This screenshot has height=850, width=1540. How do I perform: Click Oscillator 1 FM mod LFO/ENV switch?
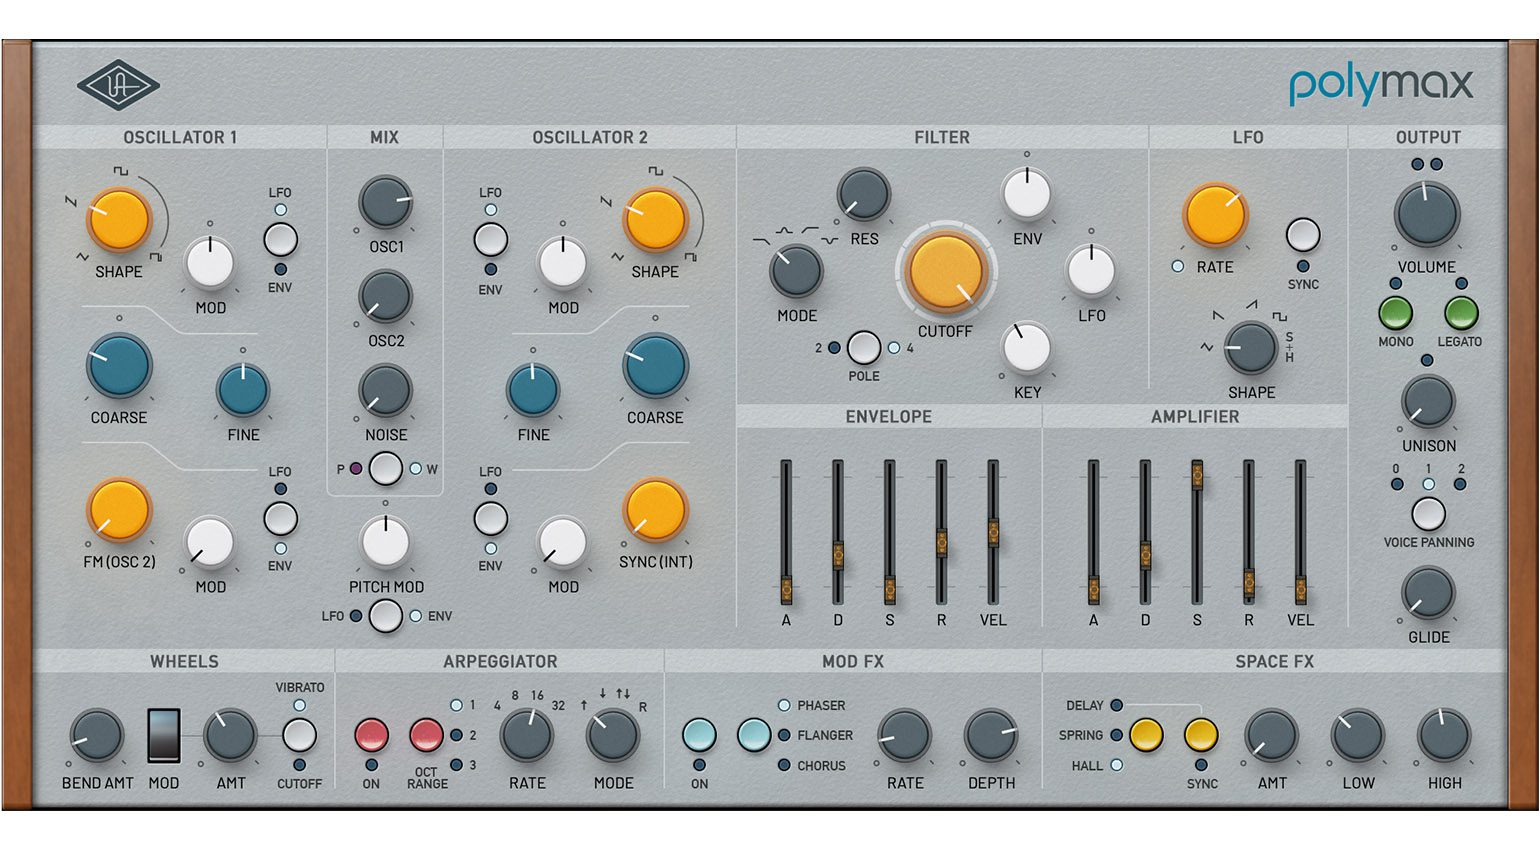pyautogui.click(x=280, y=519)
